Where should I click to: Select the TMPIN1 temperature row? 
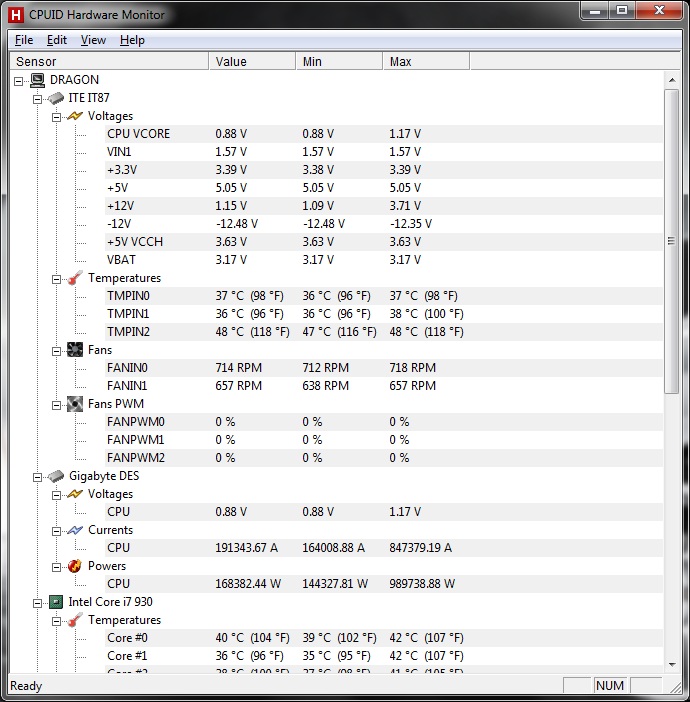pyautogui.click(x=384, y=314)
